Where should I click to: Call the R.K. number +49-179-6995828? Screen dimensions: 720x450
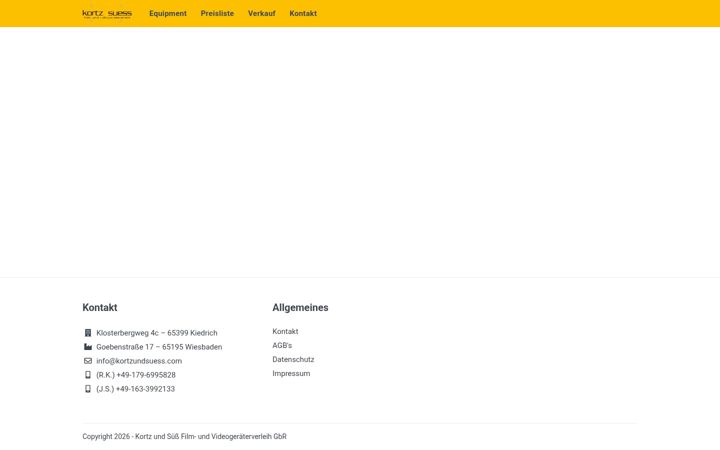(136, 375)
